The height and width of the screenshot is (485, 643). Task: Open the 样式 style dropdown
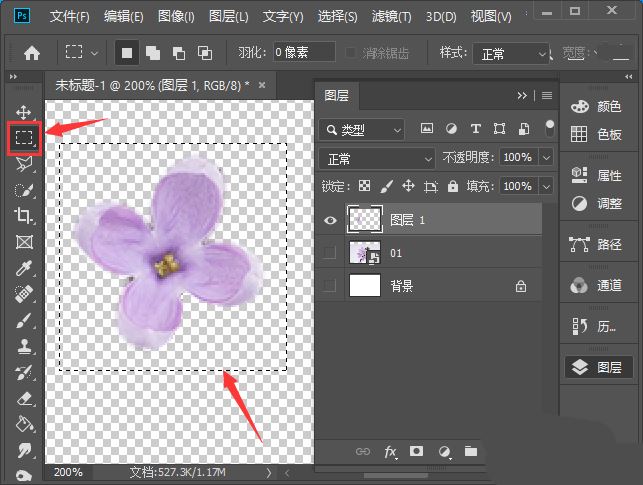click(511, 53)
